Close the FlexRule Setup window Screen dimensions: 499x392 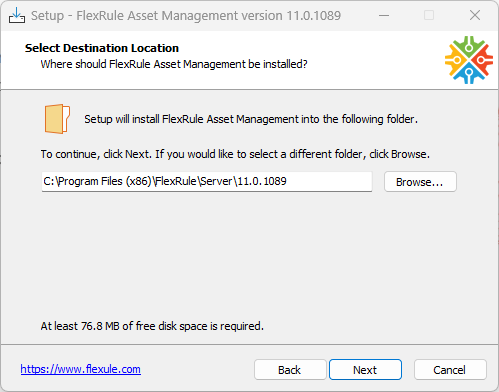click(x=475, y=15)
